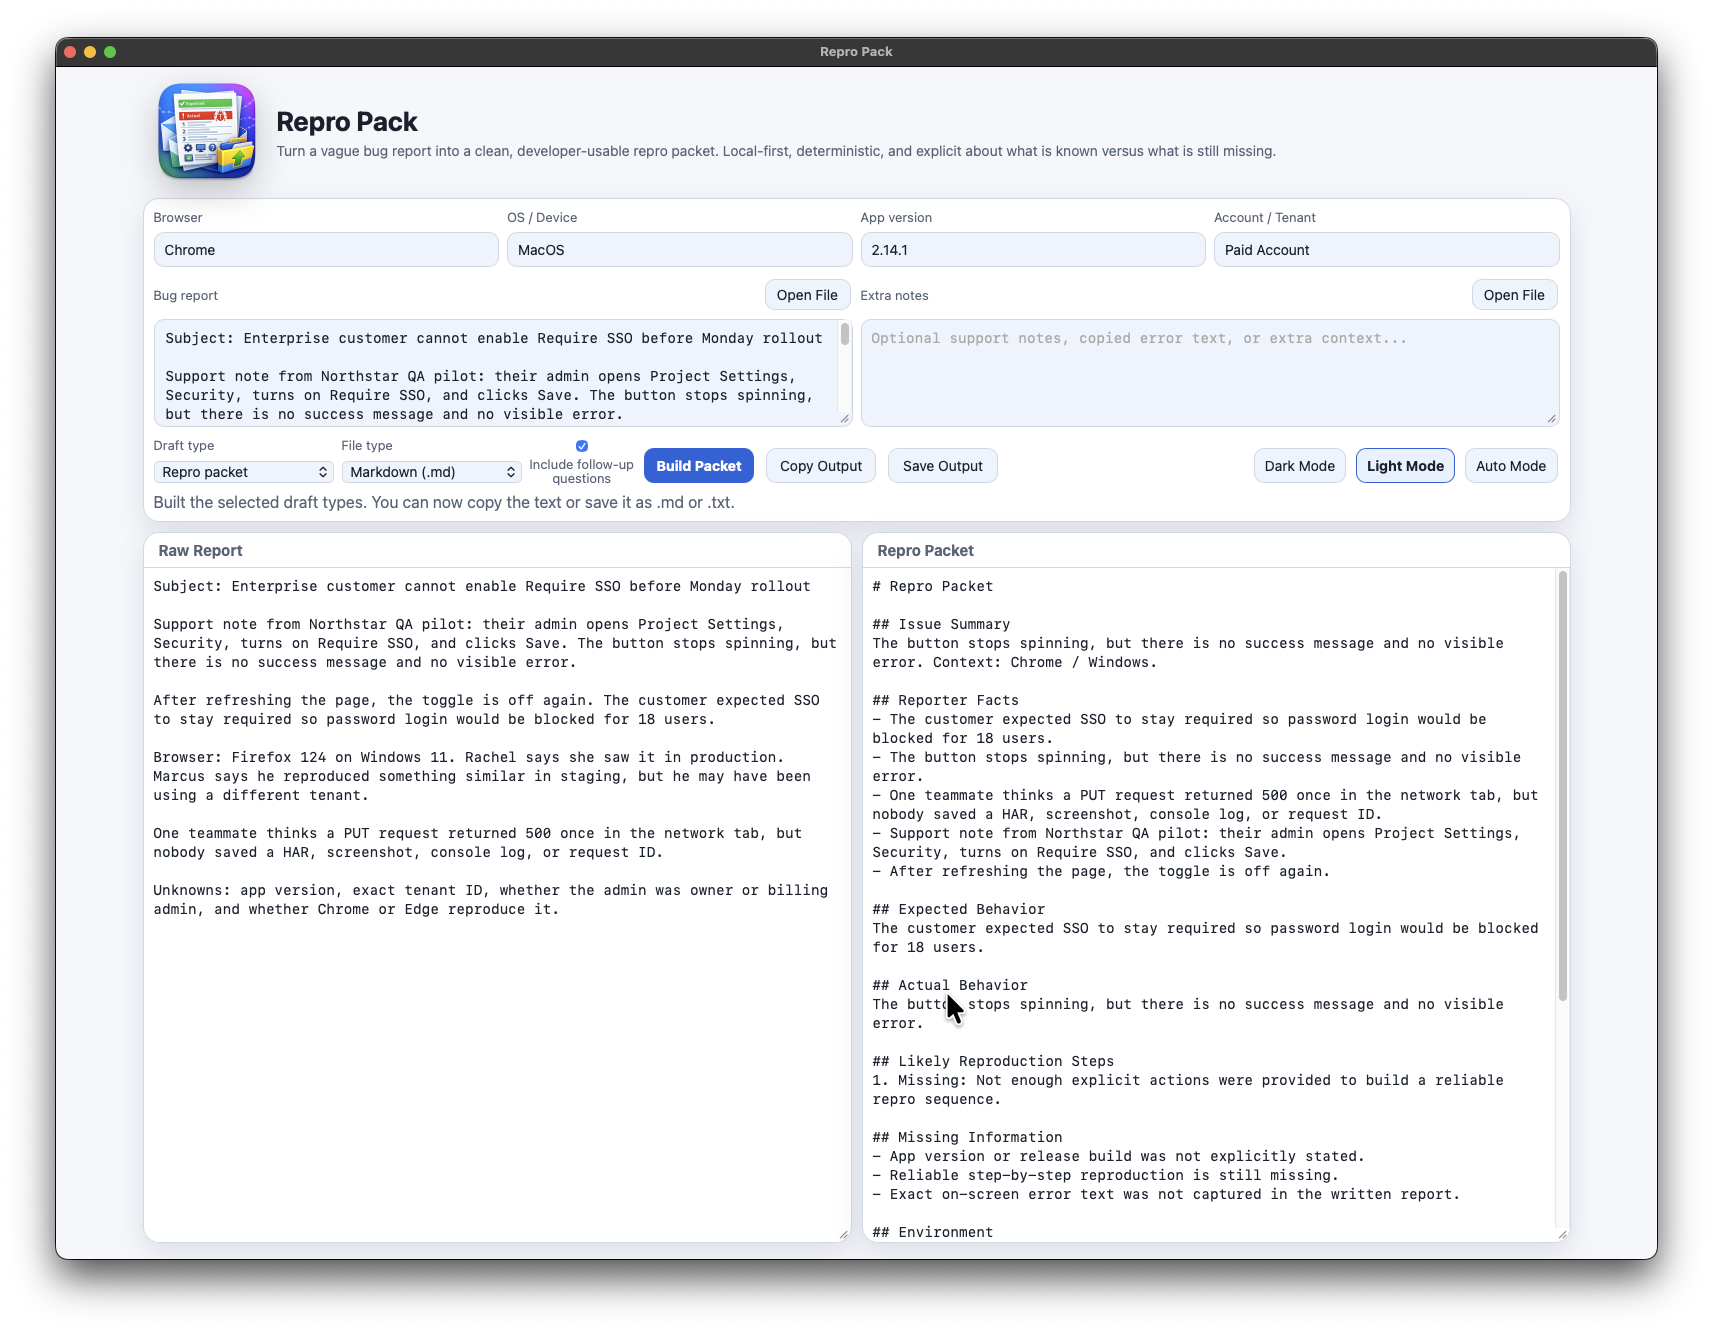Open the Draft type dropdown showing Repro packet
The width and height of the screenshot is (1713, 1333).
coord(244,472)
